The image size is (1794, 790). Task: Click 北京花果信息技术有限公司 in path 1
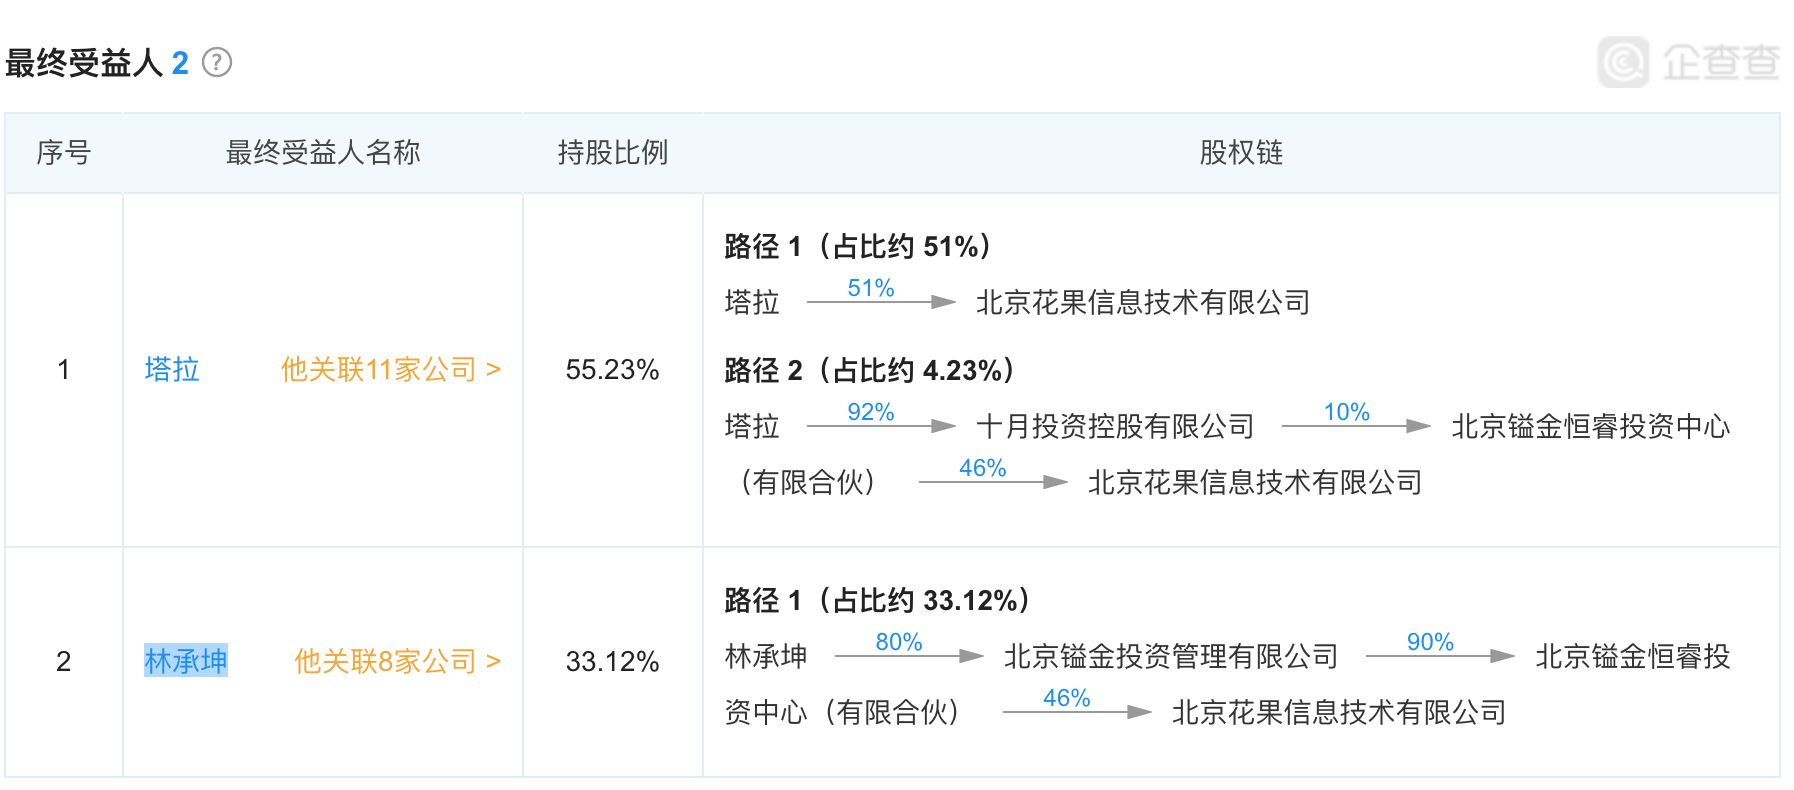click(1143, 303)
